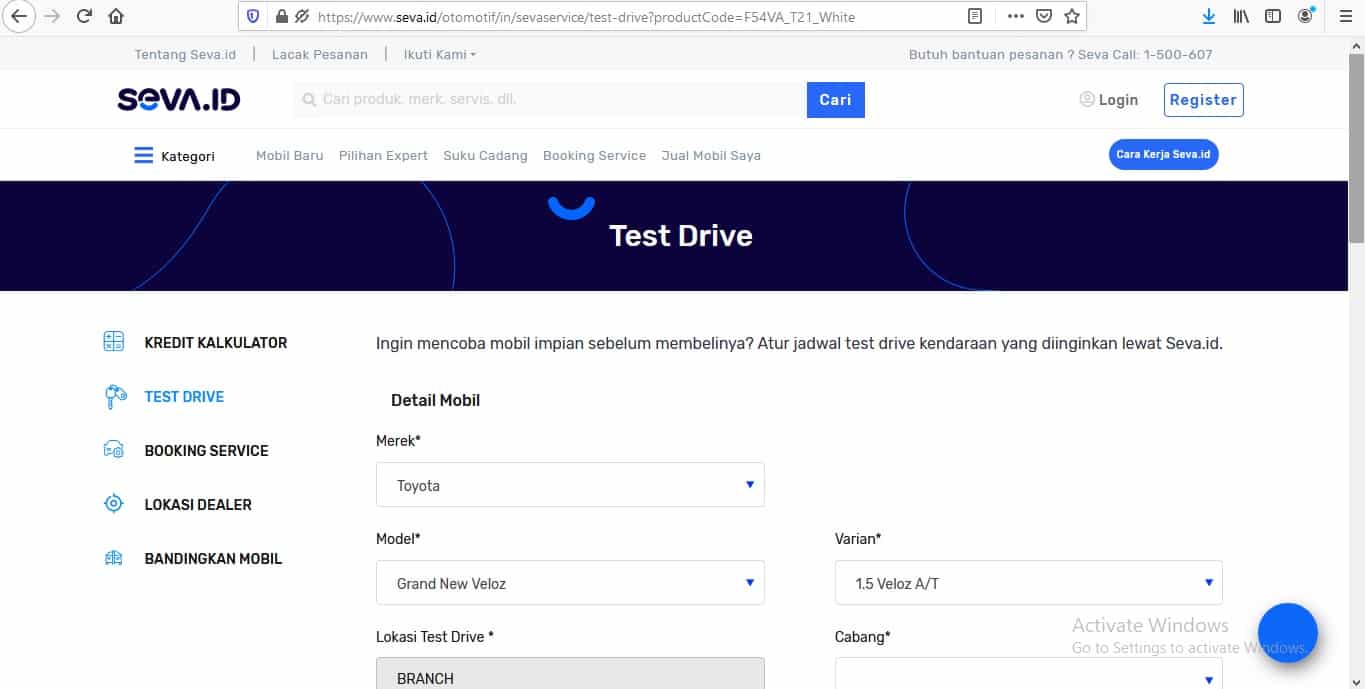
Task: Open the downloads arrow icon
Action: point(1209,16)
